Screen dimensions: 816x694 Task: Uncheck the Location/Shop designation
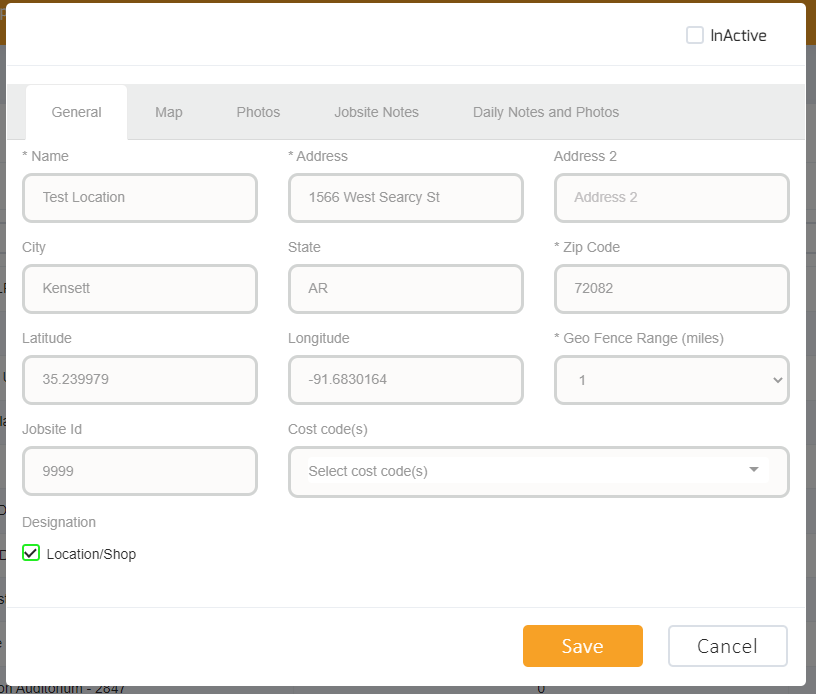pos(30,553)
